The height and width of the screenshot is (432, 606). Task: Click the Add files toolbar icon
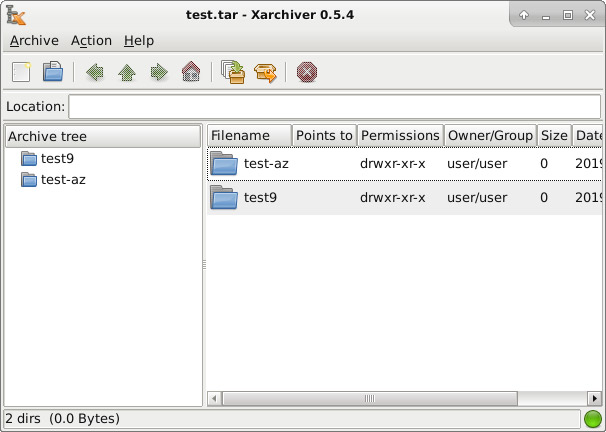[234, 72]
